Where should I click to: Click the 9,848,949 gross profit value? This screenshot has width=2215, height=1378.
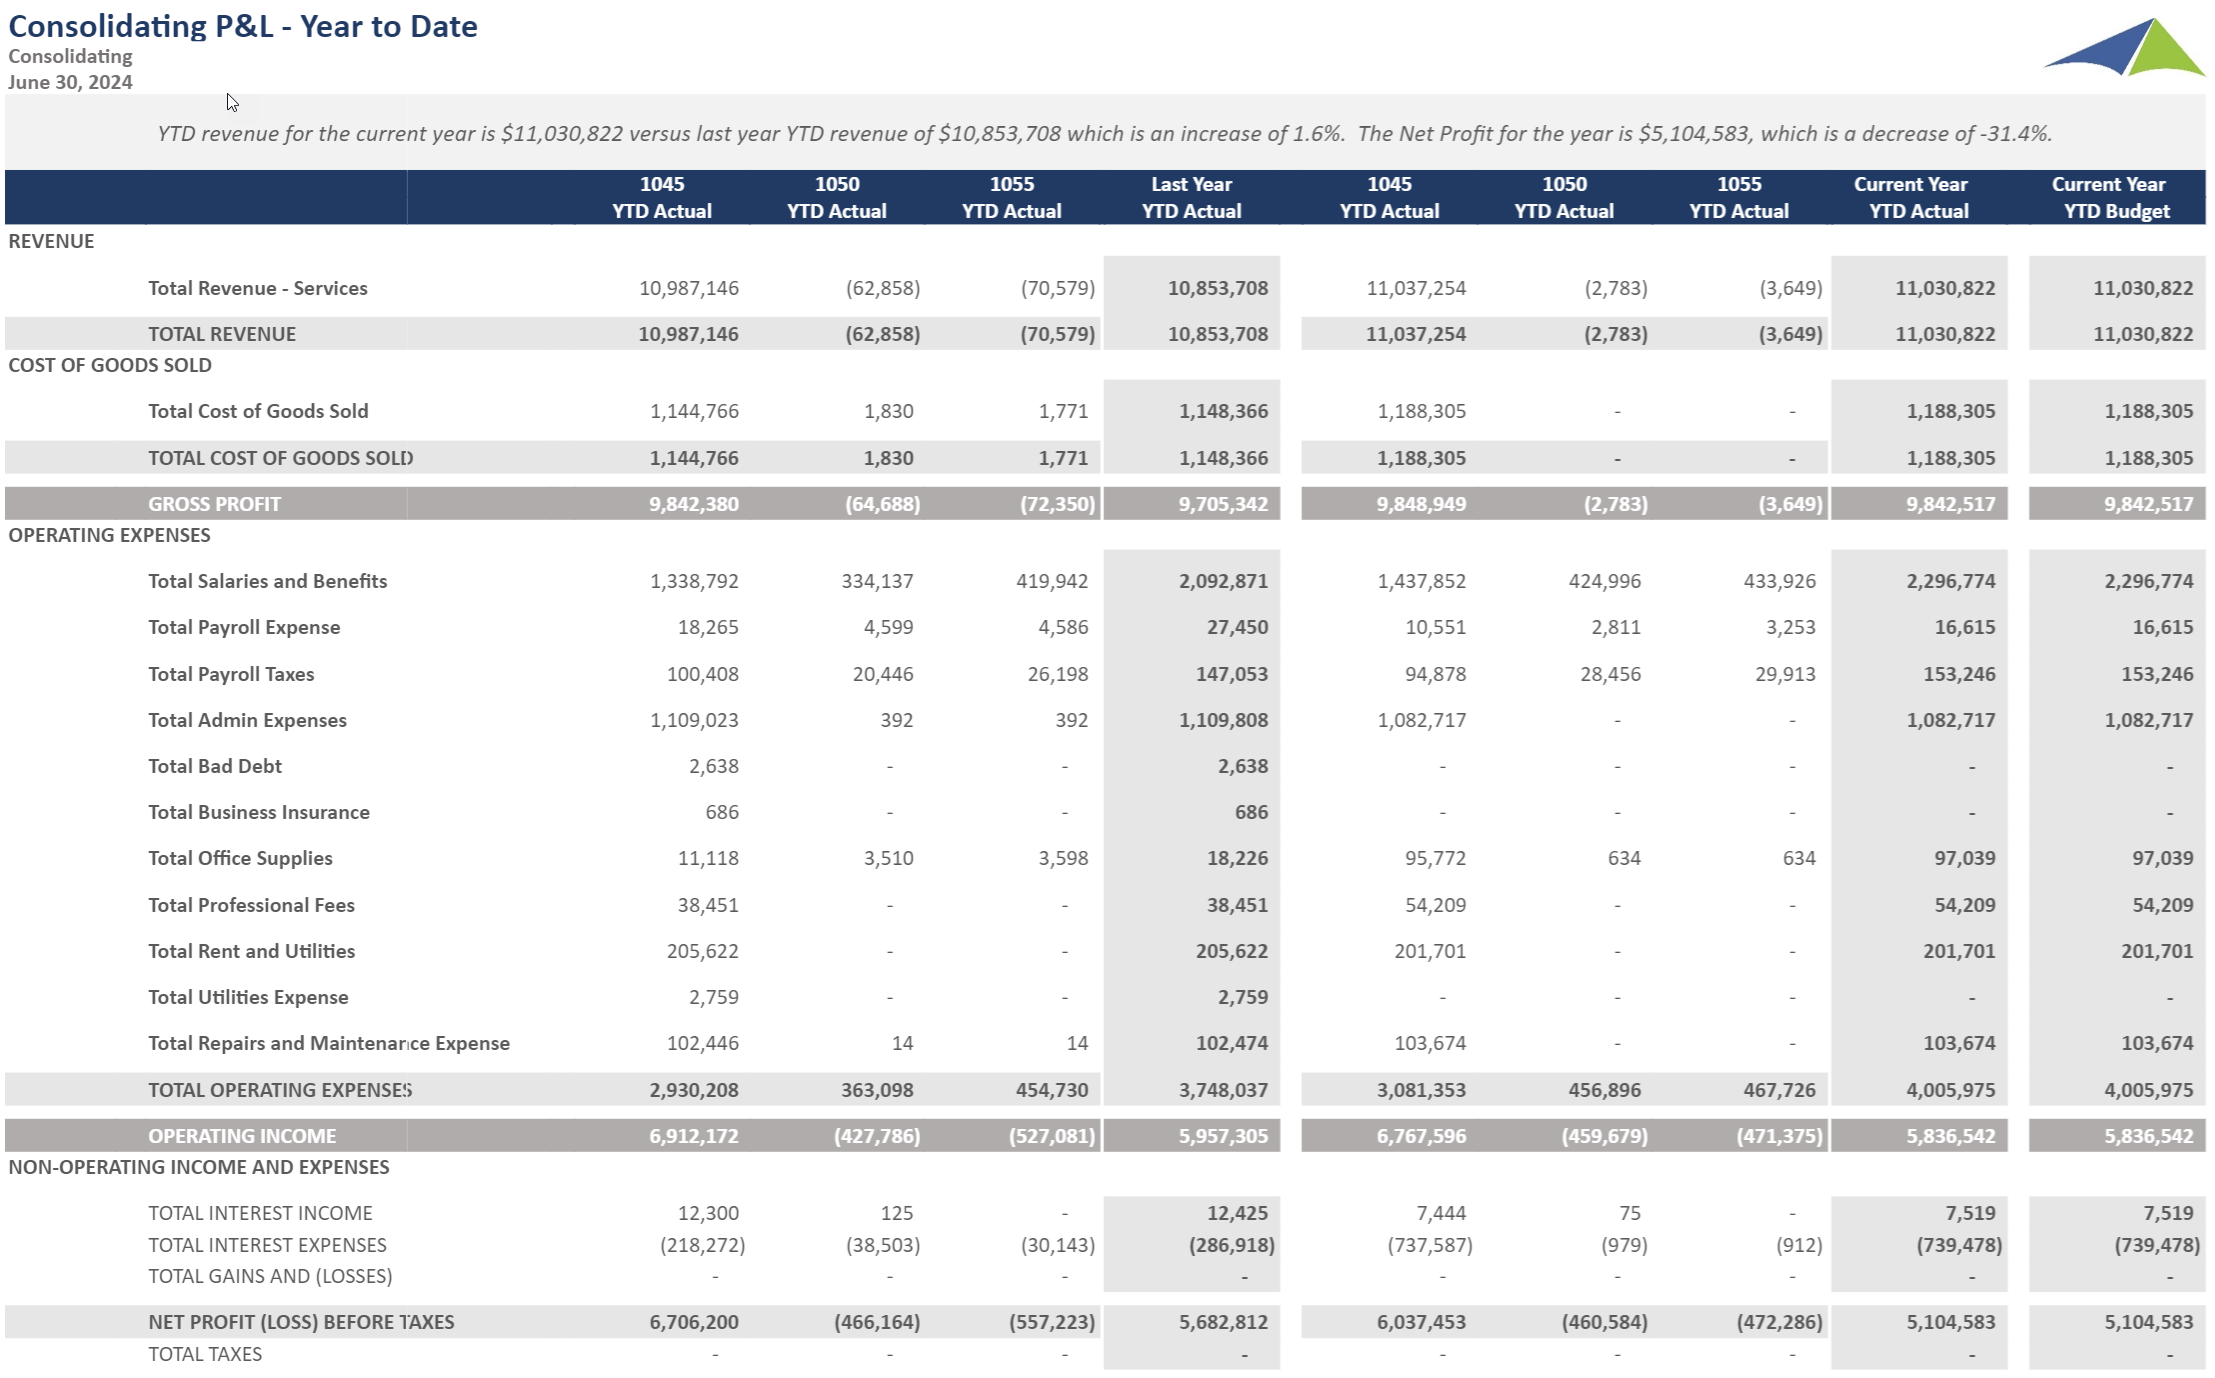1421,504
